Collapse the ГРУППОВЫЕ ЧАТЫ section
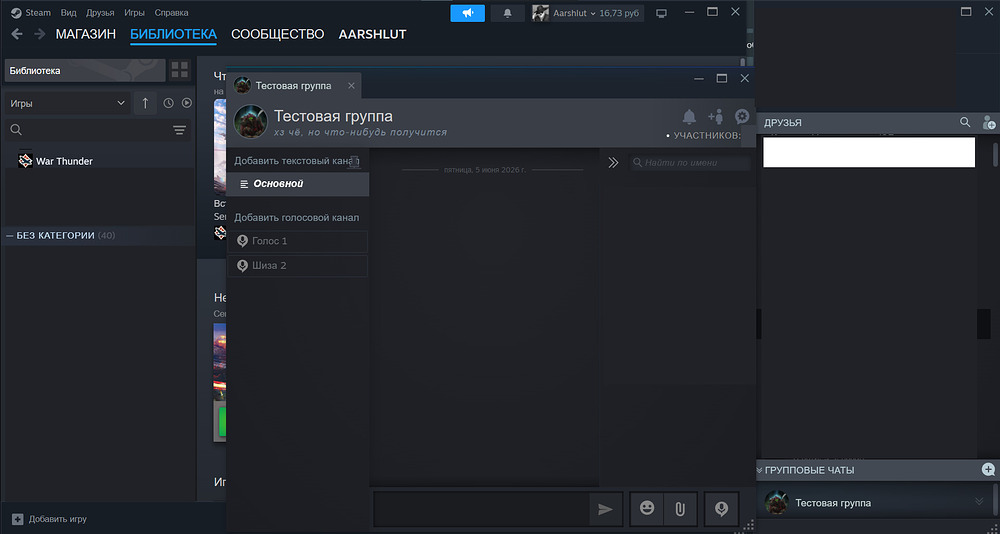The width and height of the screenshot is (1000, 534). (760, 470)
